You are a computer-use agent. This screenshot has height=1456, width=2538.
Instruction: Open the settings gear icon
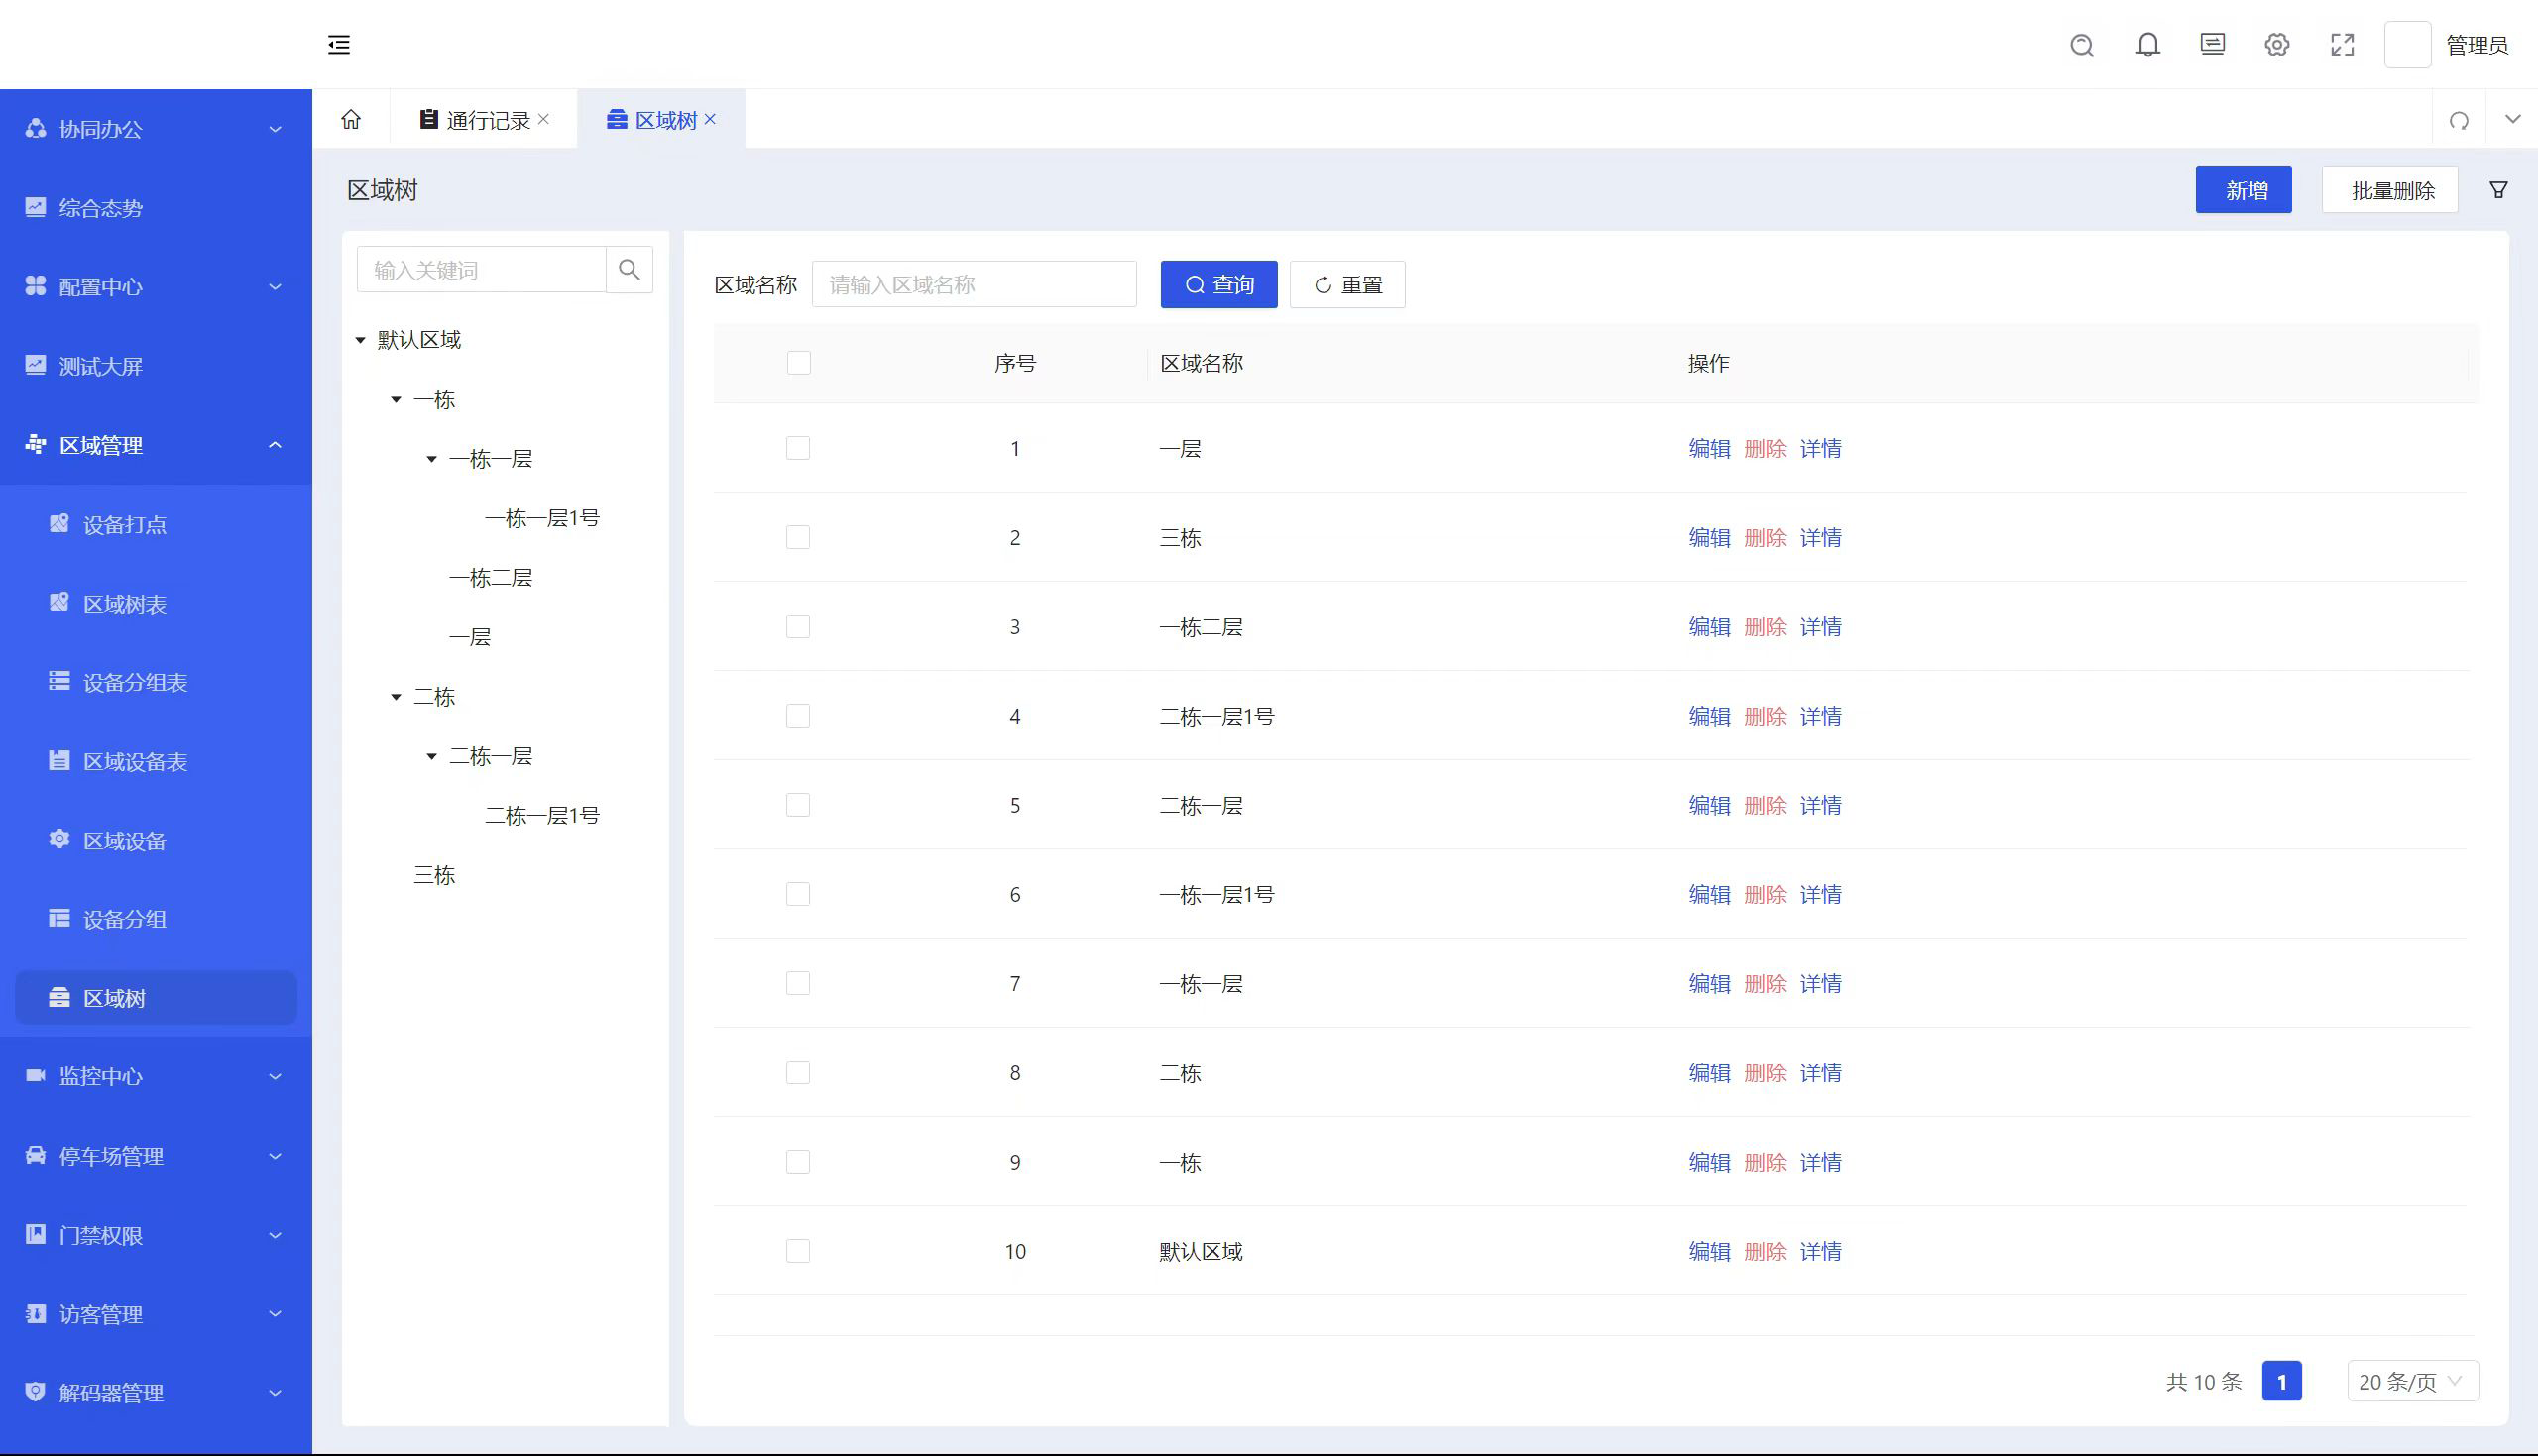coord(2277,45)
